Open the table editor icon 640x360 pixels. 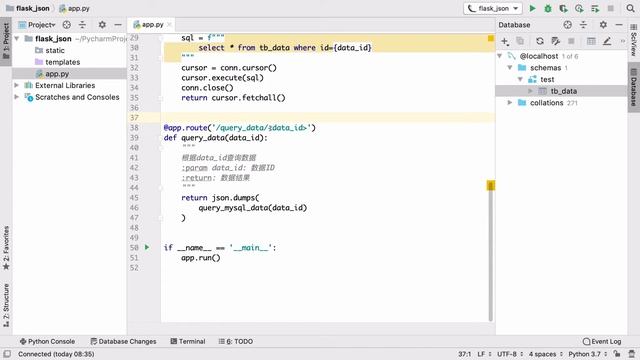591,41
